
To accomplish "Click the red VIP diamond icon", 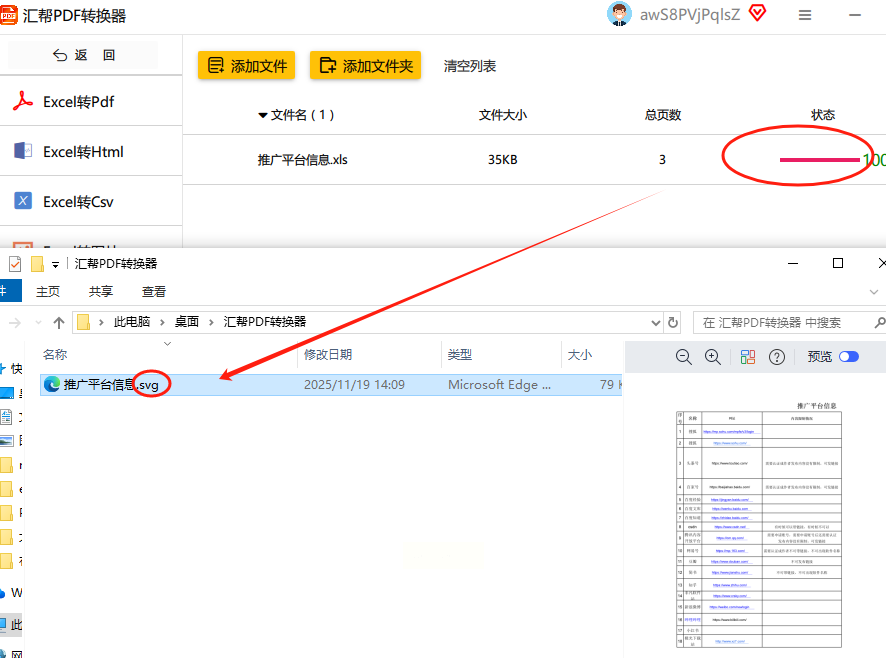I will 758,13.
